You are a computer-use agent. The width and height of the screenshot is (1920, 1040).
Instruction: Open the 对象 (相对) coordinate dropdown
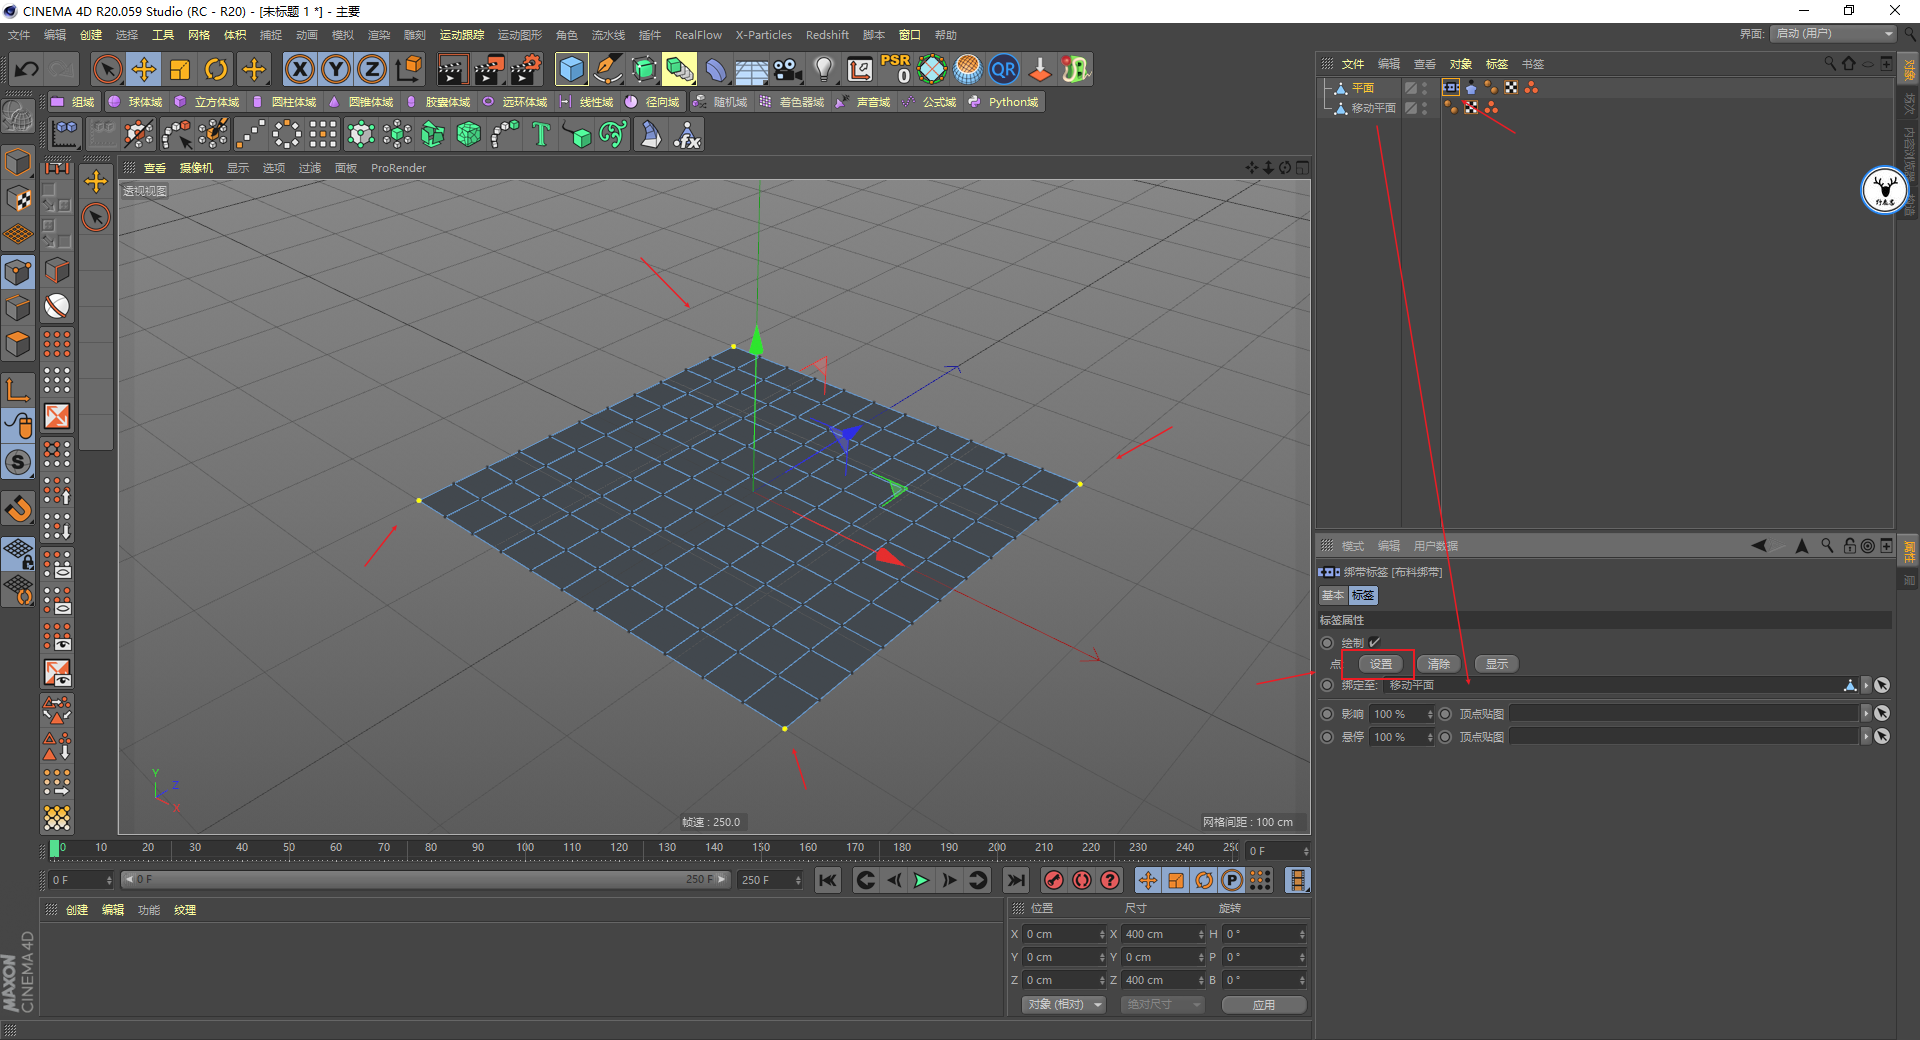(1063, 1004)
